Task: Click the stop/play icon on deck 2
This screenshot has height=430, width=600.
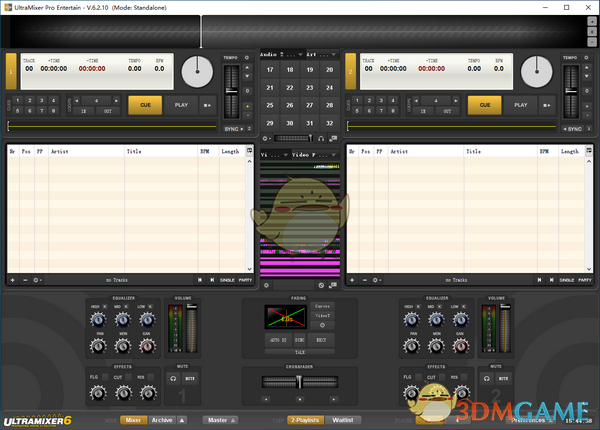Action: (x=547, y=105)
